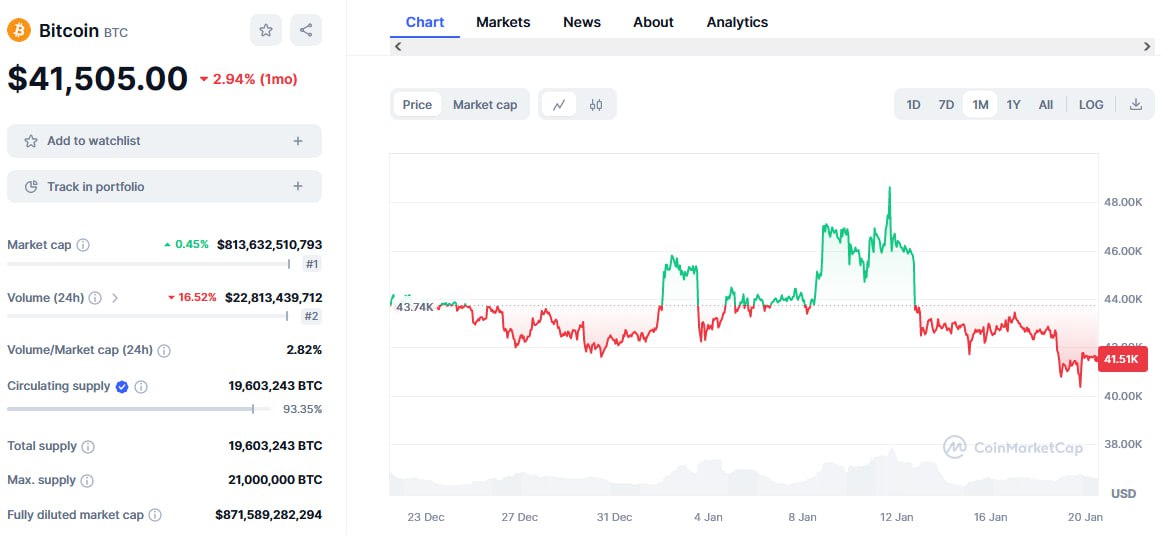Open the Analytics tab
Viewport: 1161px width, 535px height.
coord(737,22)
